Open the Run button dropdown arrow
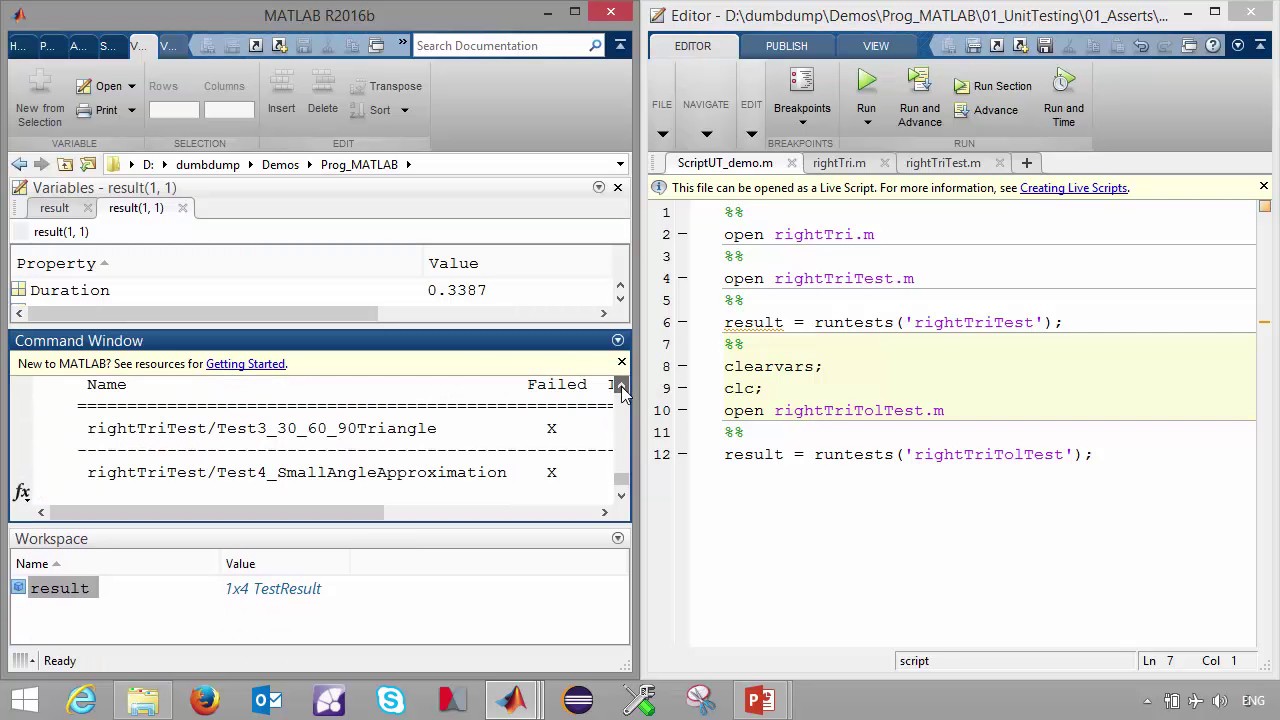The image size is (1280, 720). [867, 123]
